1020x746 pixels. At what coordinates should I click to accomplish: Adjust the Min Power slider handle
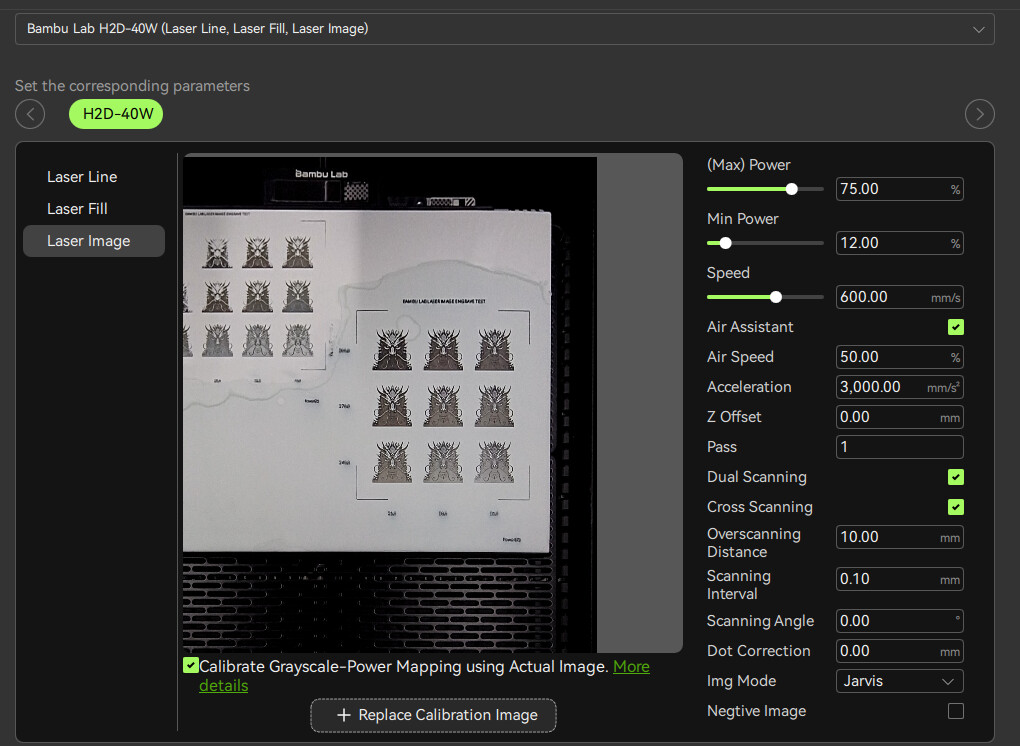[725, 243]
